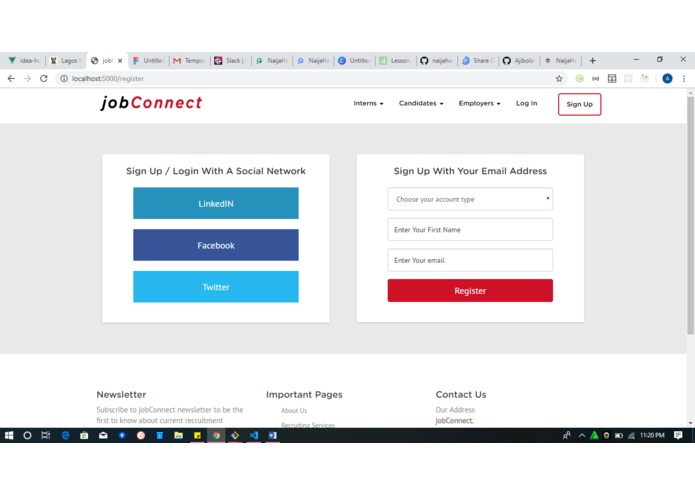Sign up with Facebook

point(216,245)
